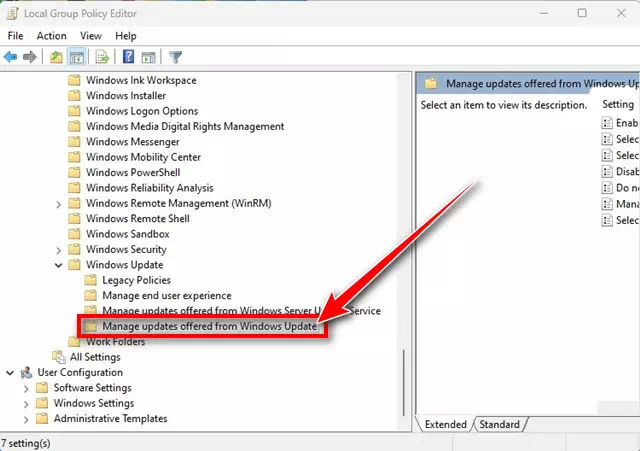Click the policy icon beside 'Disab' setting
Viewport: 640px width, 451px height.
(x=607, y=171)
